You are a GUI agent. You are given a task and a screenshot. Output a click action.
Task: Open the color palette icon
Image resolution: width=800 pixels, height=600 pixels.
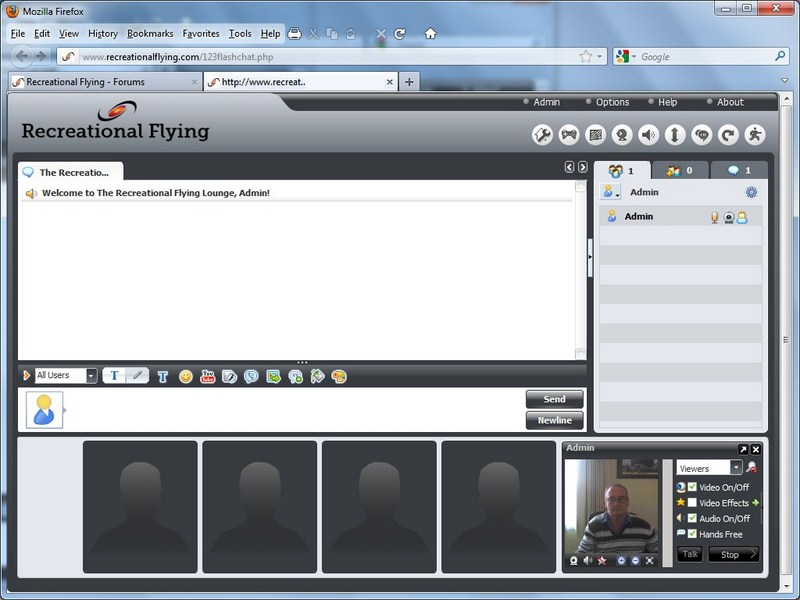(x=339, y=377)
